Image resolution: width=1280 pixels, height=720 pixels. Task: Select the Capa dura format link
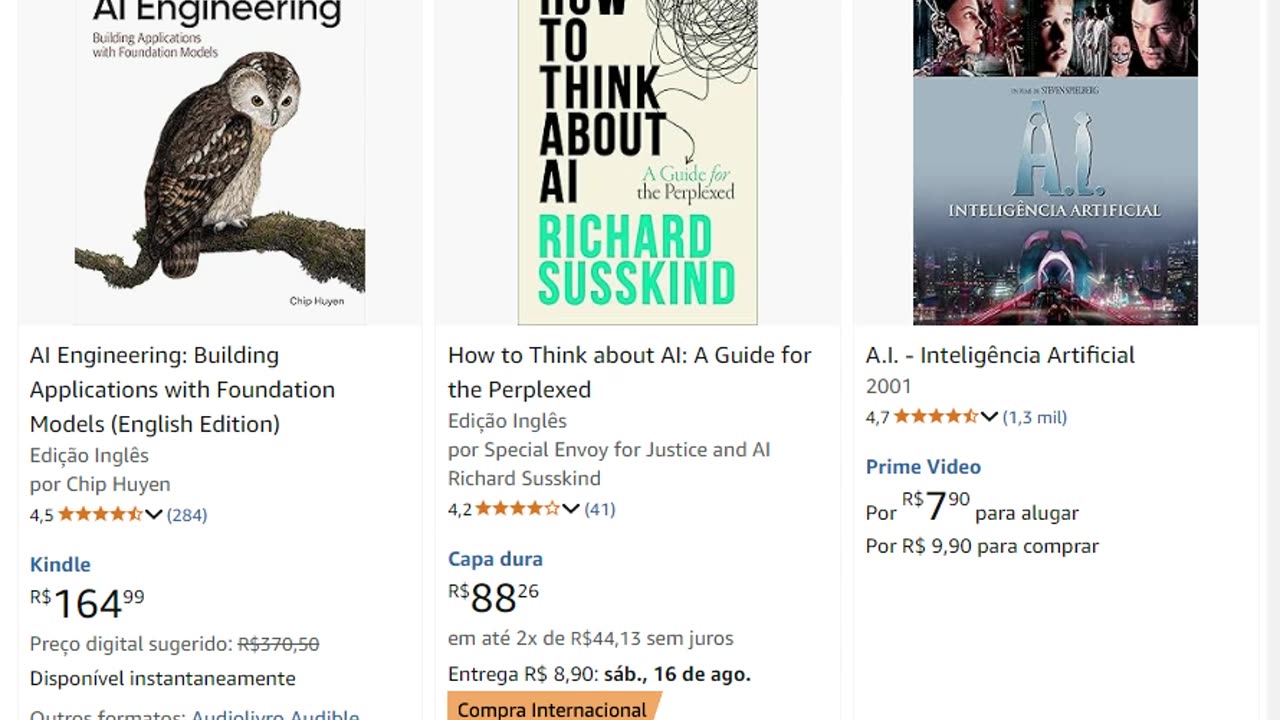point(495,559)
